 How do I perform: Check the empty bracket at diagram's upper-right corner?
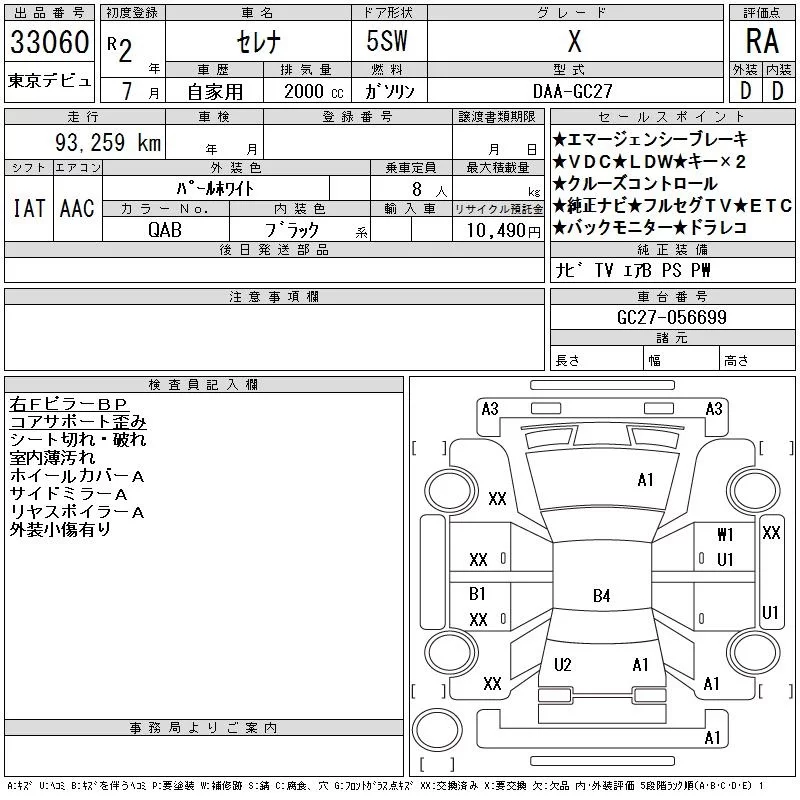[x=773, y=446]
